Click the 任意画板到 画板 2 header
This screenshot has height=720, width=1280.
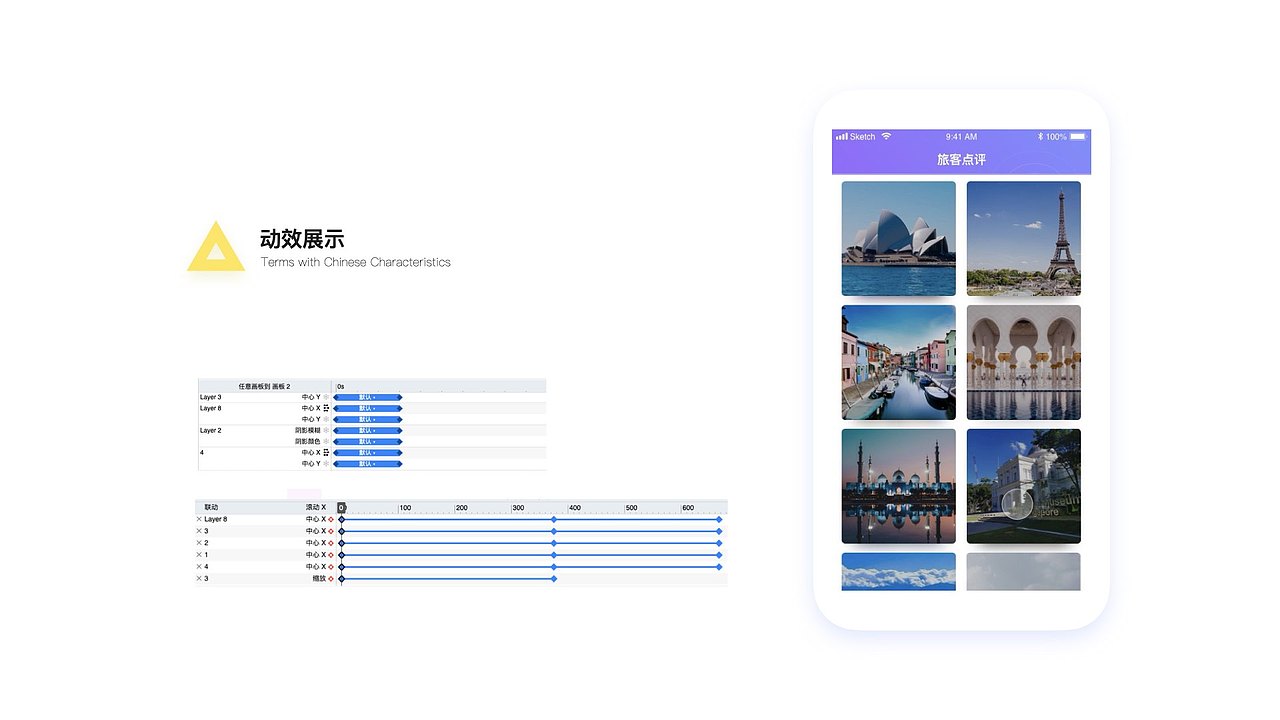pos(264,386)
